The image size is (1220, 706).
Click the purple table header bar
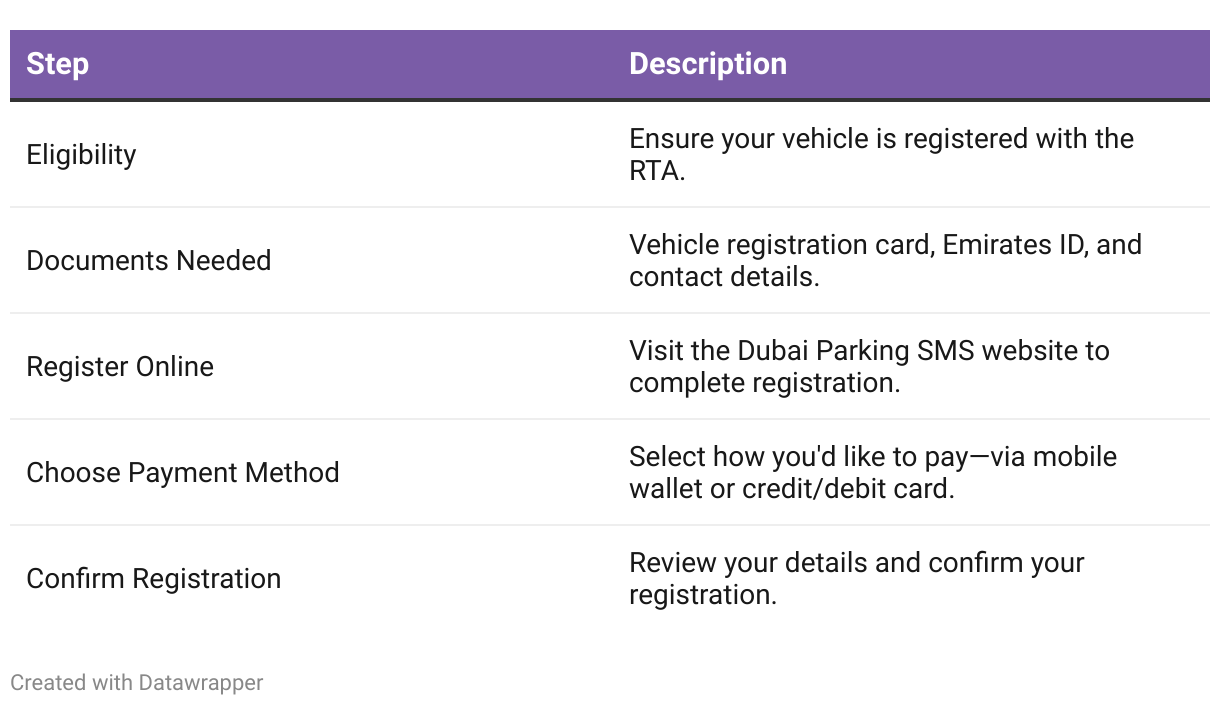pos(610,65)
